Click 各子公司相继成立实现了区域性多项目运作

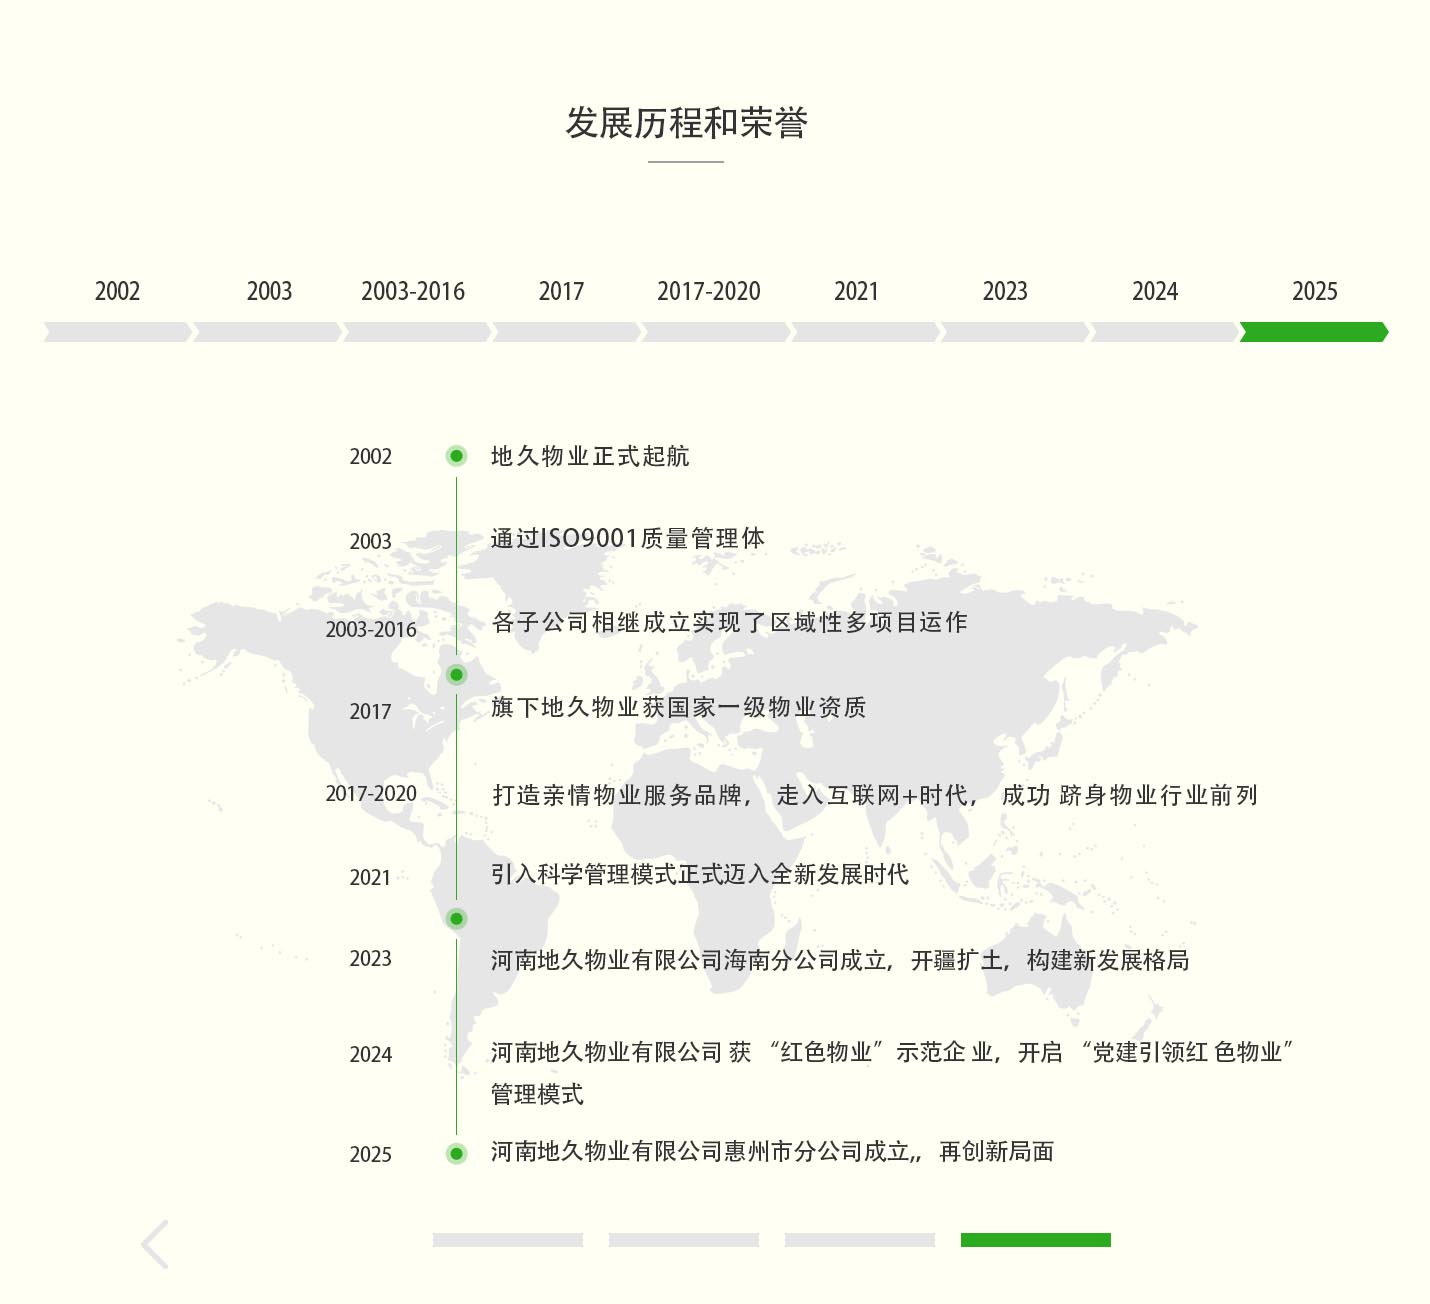tap(730, 622)
